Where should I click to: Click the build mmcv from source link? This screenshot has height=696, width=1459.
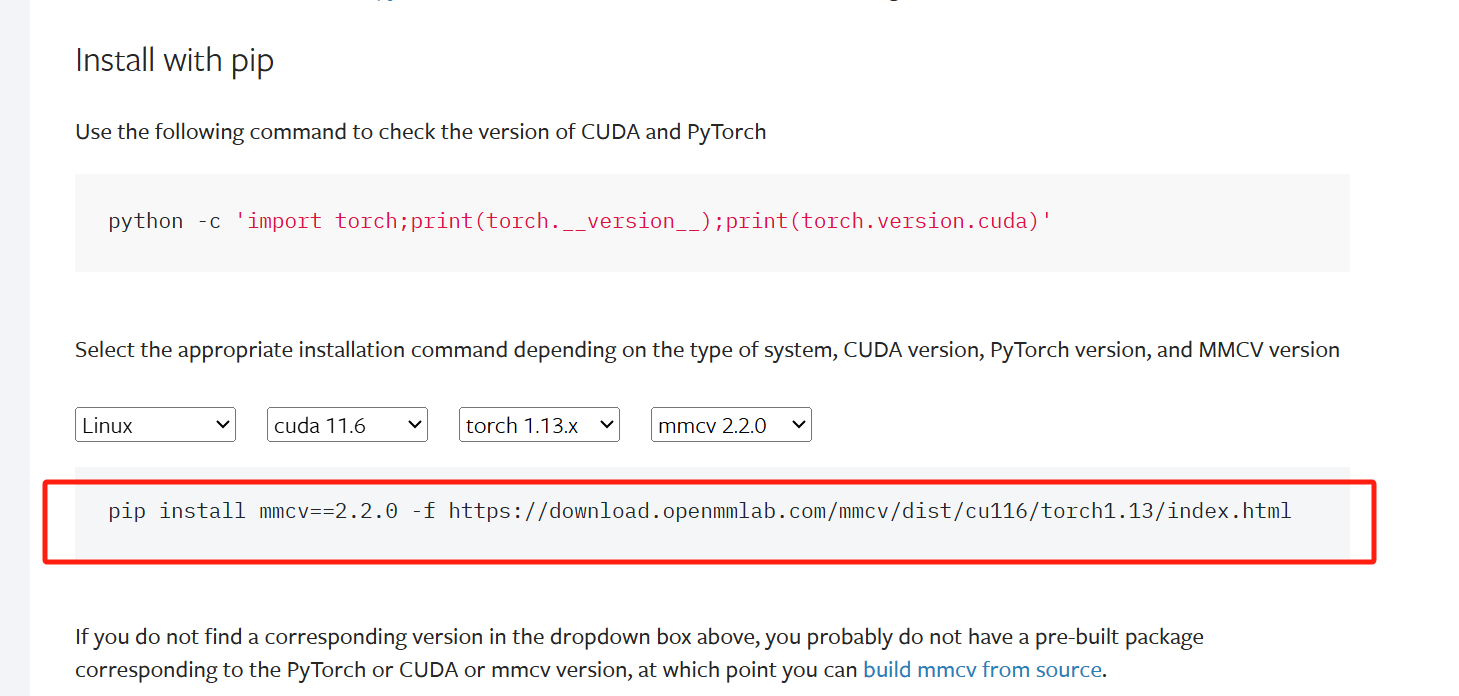coord(981,669)
